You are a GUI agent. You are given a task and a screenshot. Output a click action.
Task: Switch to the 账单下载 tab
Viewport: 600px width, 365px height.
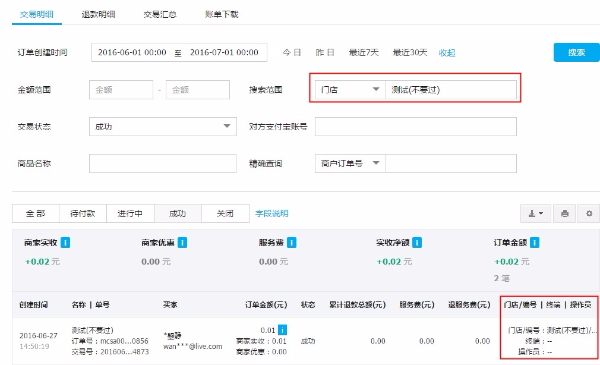tap(222, 15)
